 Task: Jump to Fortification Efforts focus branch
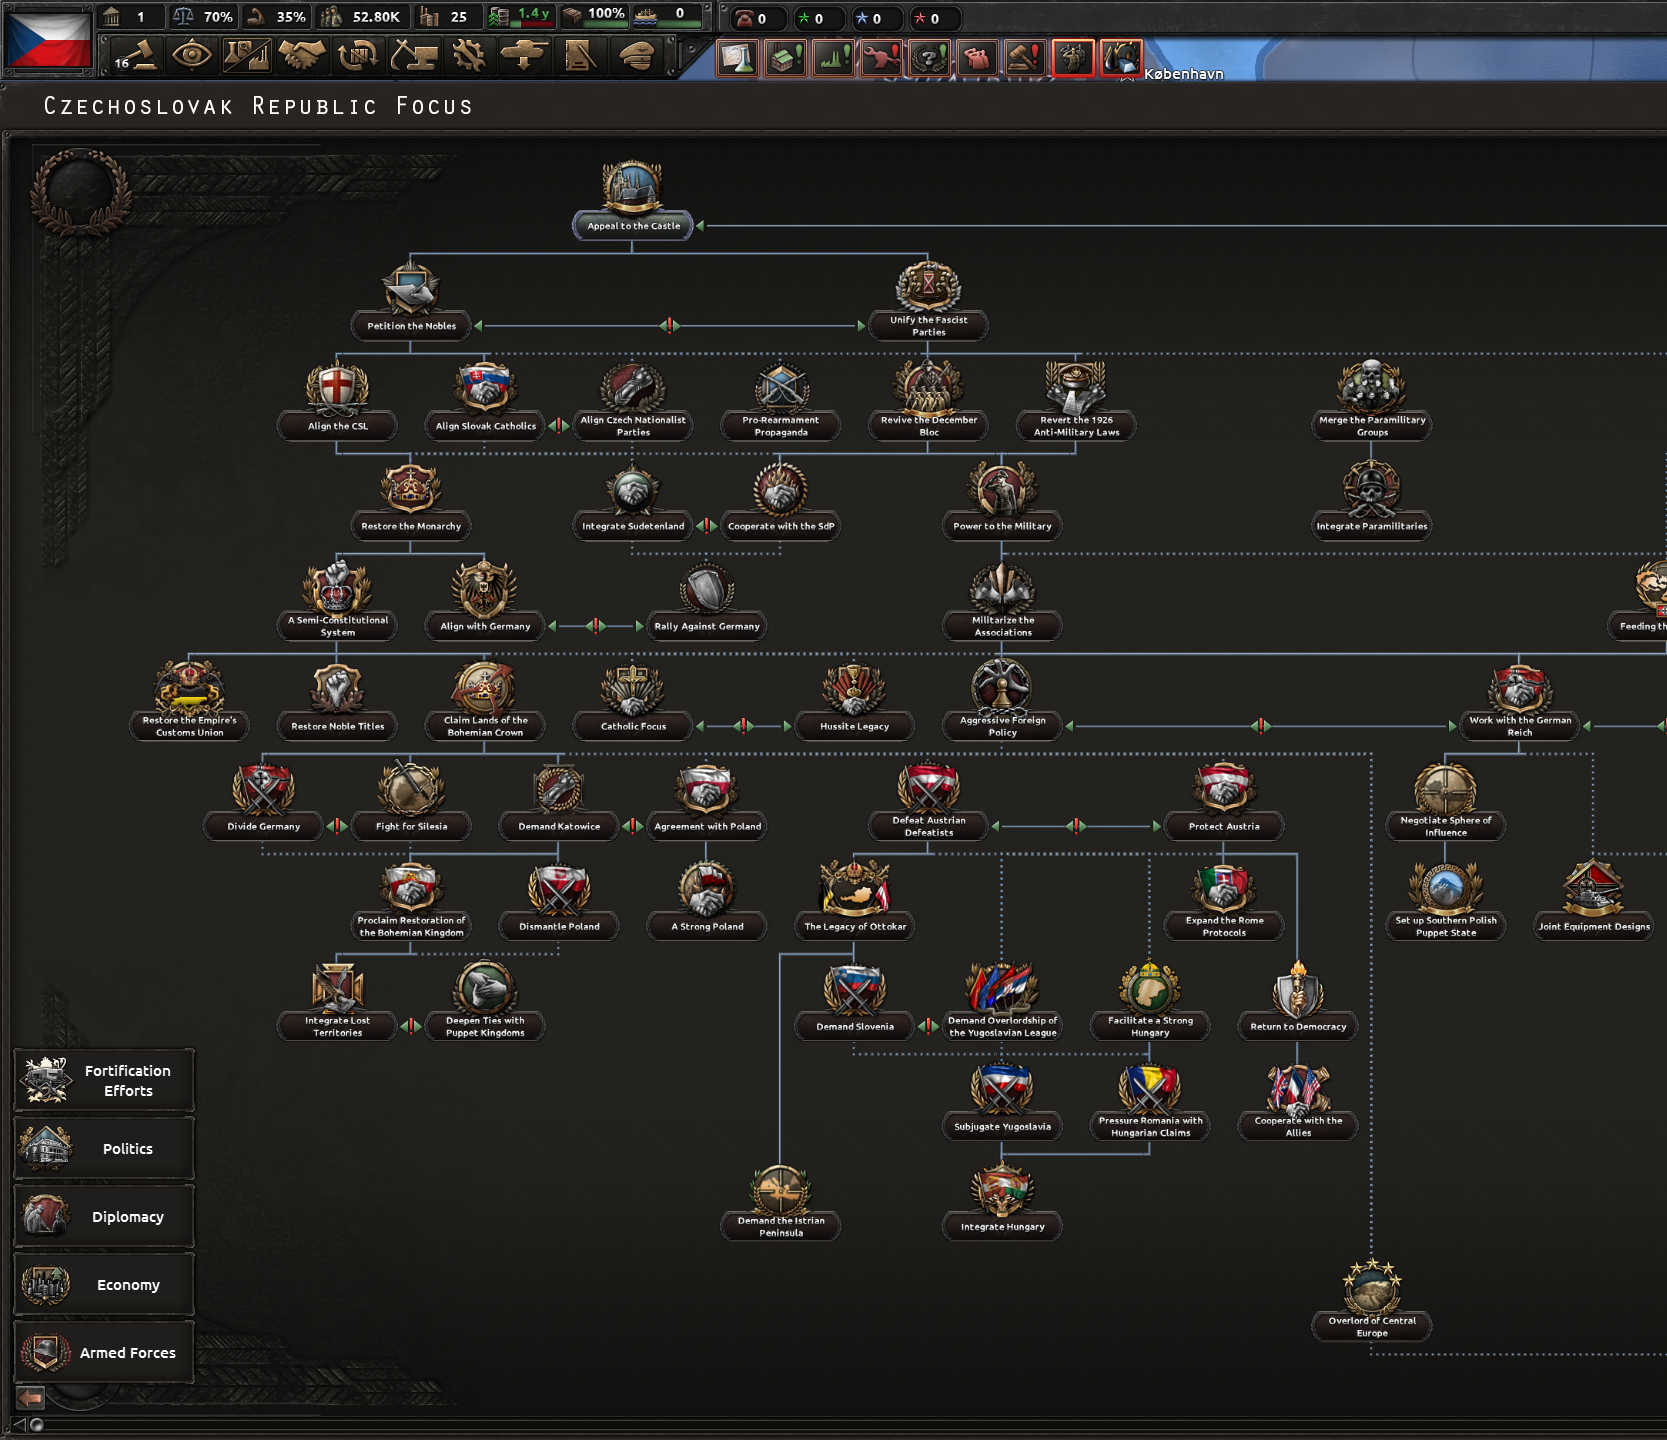104,1080
